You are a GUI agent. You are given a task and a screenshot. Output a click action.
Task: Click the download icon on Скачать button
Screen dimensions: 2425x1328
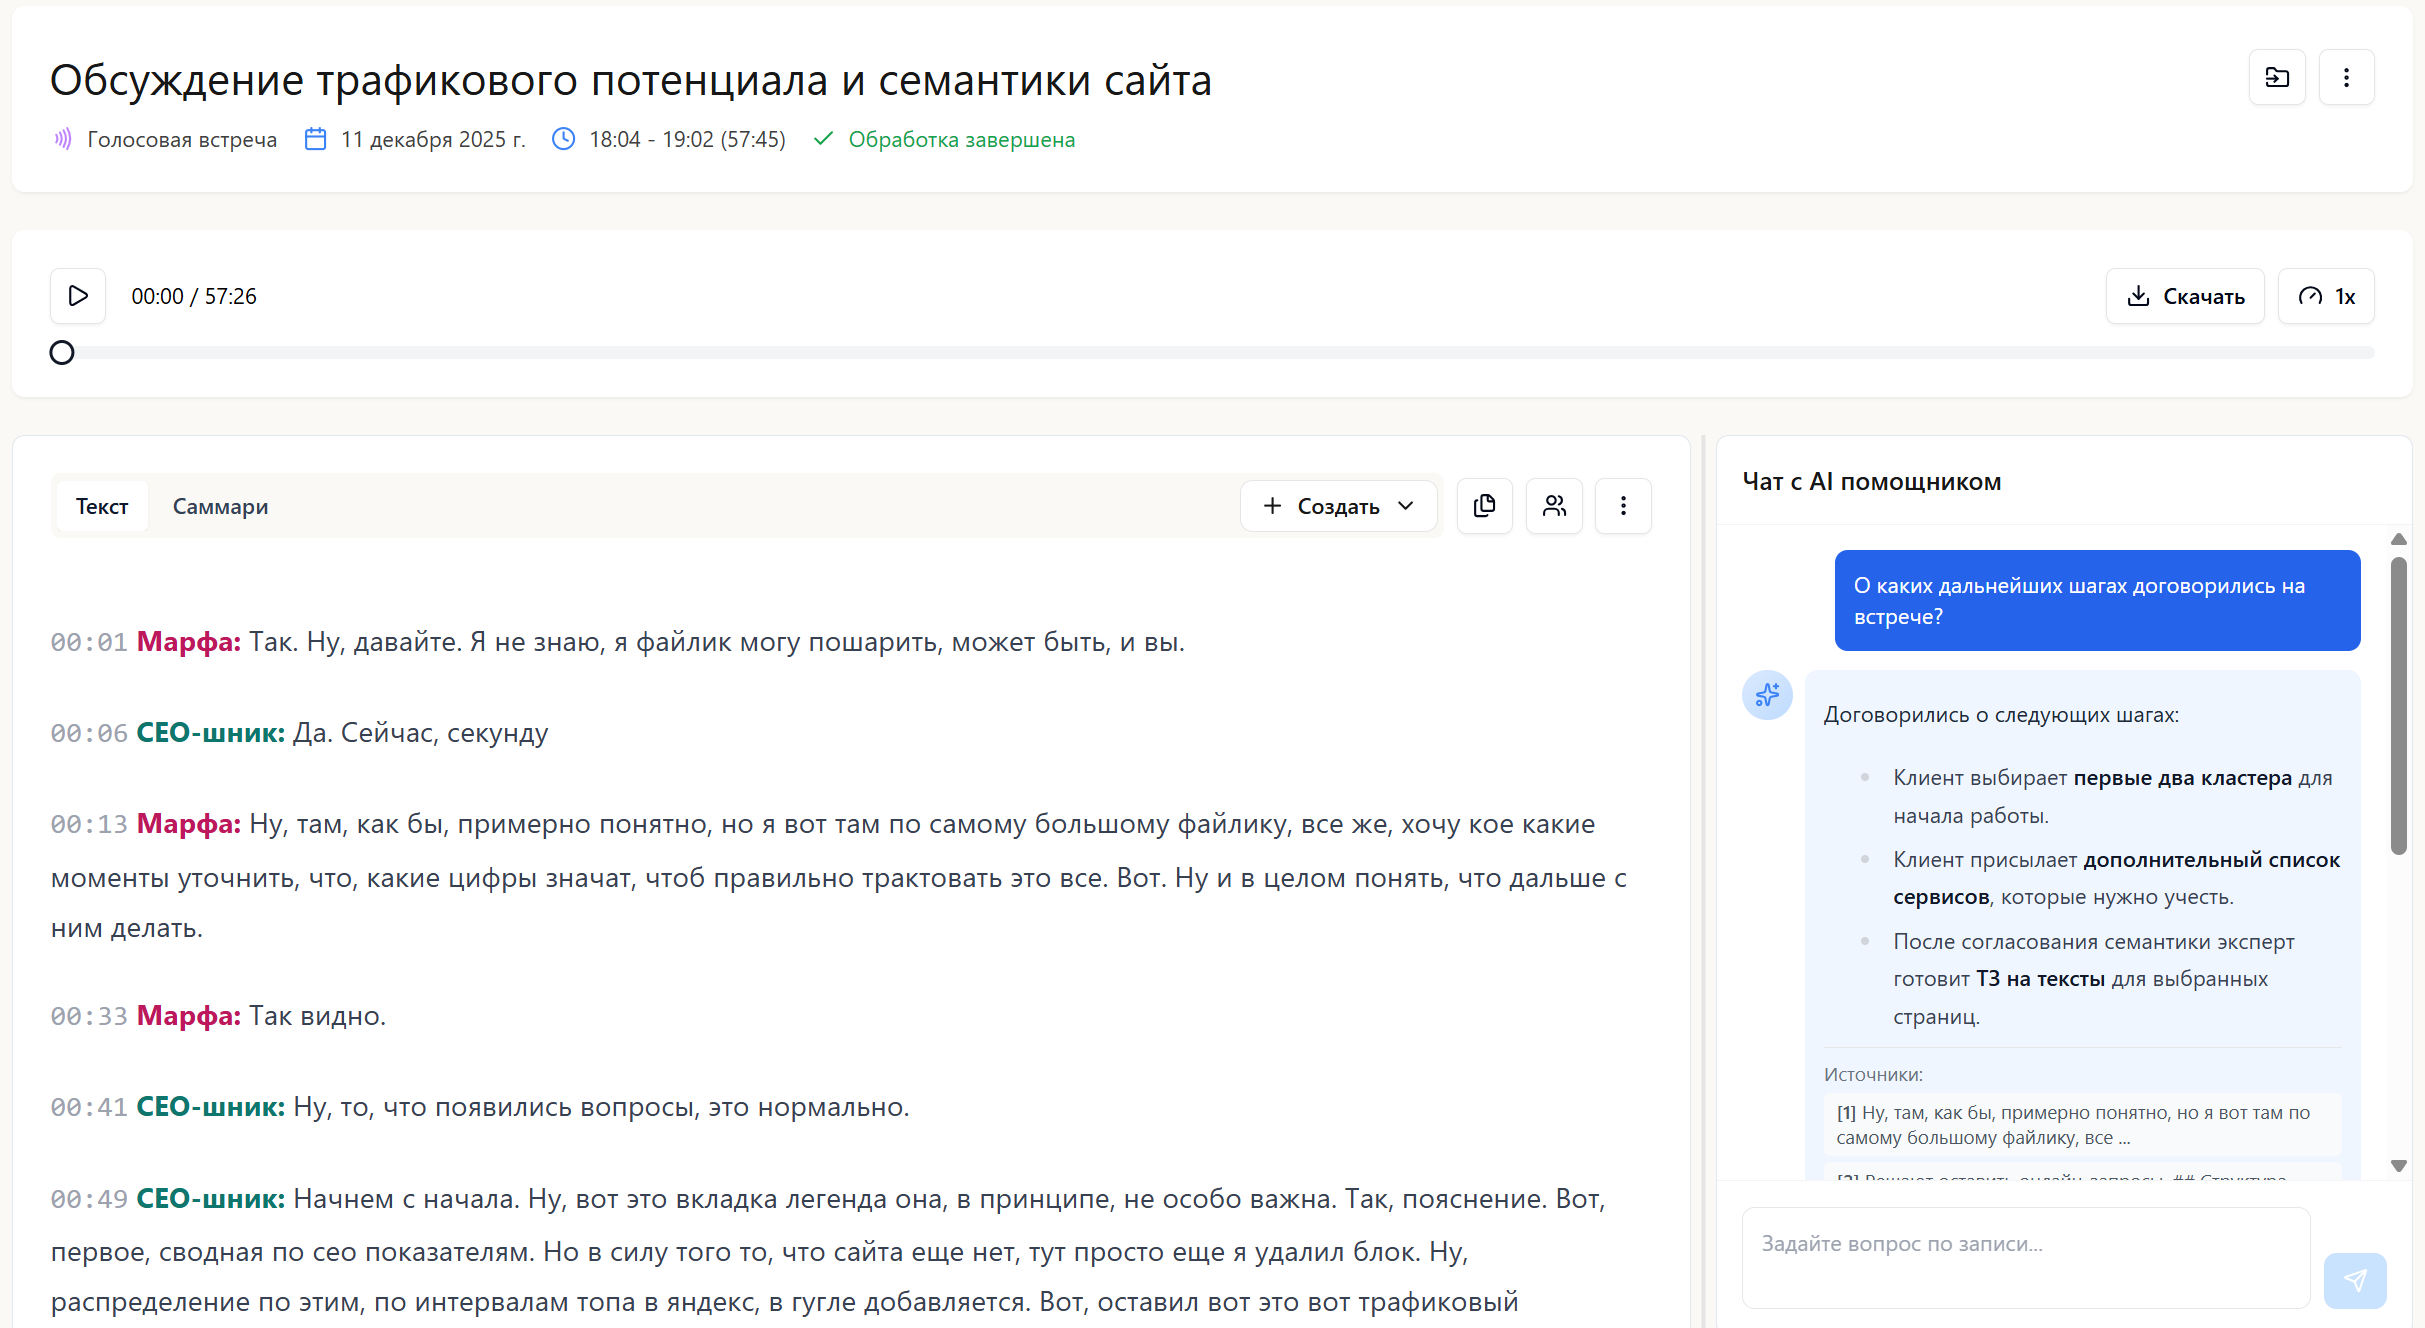coord(2139,296)
